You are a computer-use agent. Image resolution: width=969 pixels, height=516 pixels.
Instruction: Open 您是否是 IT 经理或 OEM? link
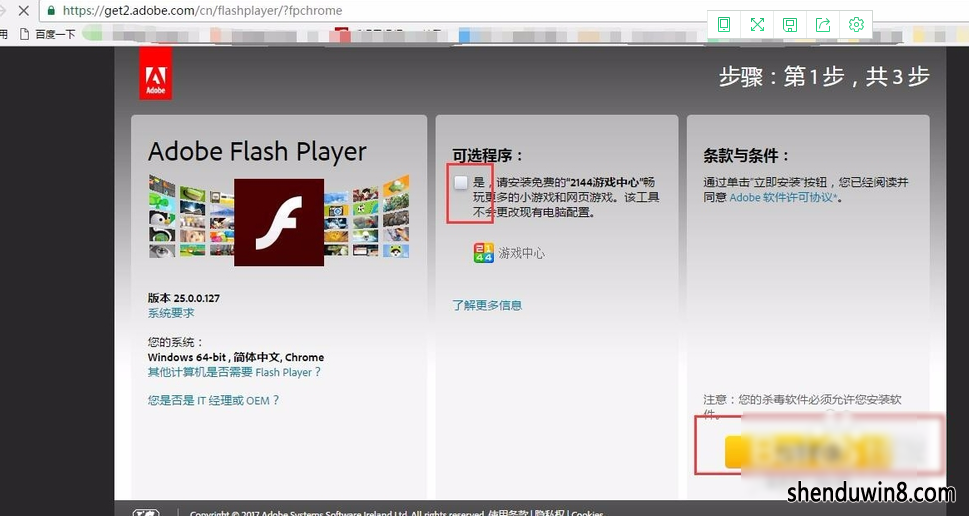213,400
